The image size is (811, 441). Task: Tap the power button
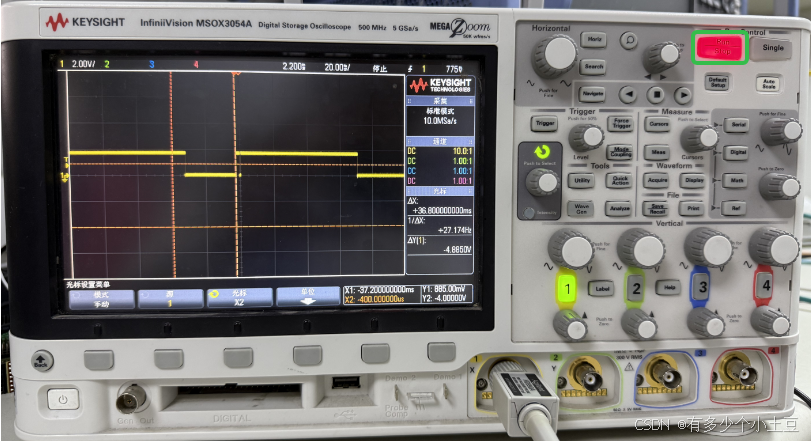63,399
